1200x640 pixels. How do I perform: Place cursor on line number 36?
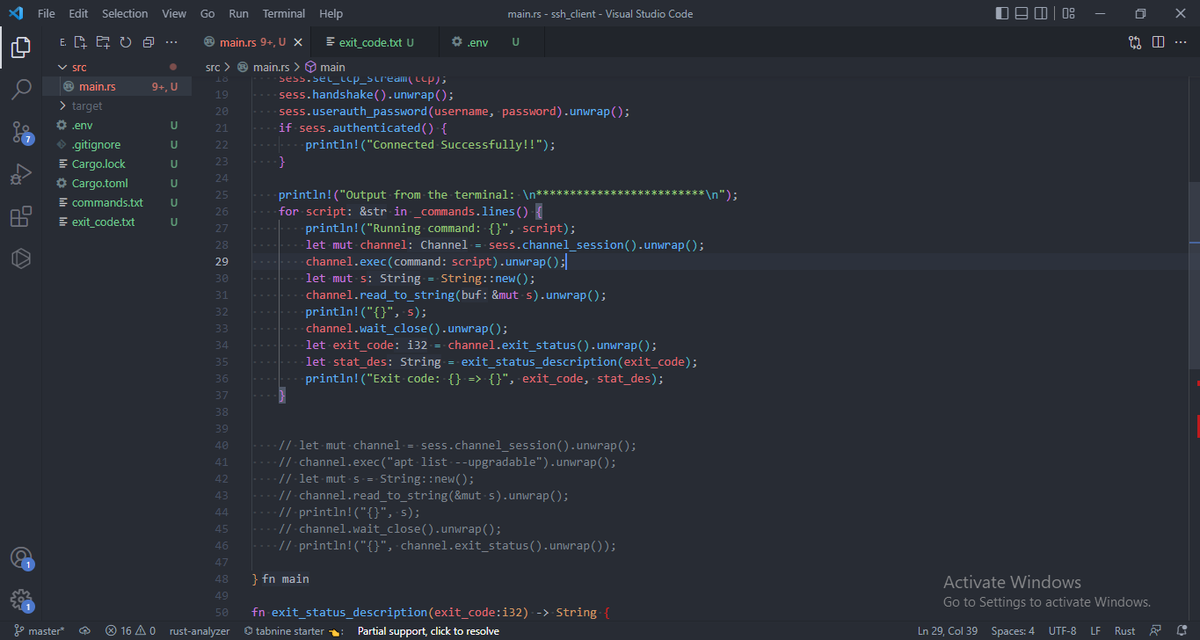point(222,379)
